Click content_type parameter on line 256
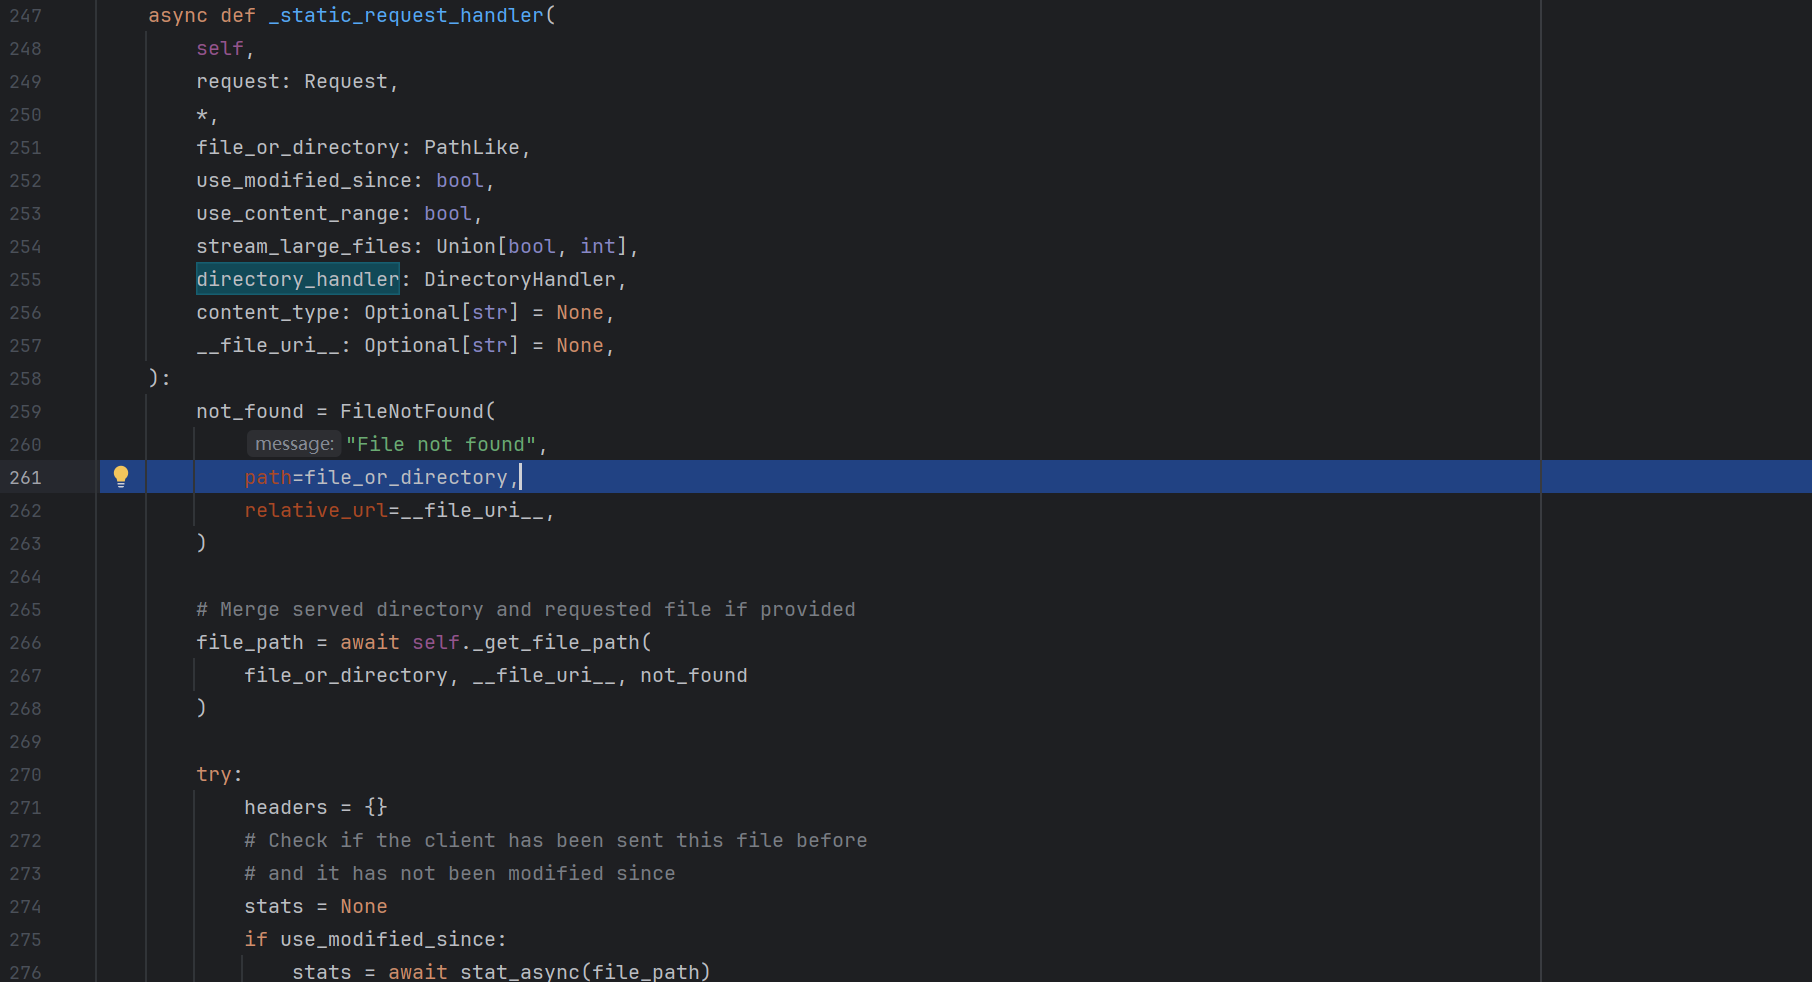Viewport: 1812px width, 982px height. [268, 312]
